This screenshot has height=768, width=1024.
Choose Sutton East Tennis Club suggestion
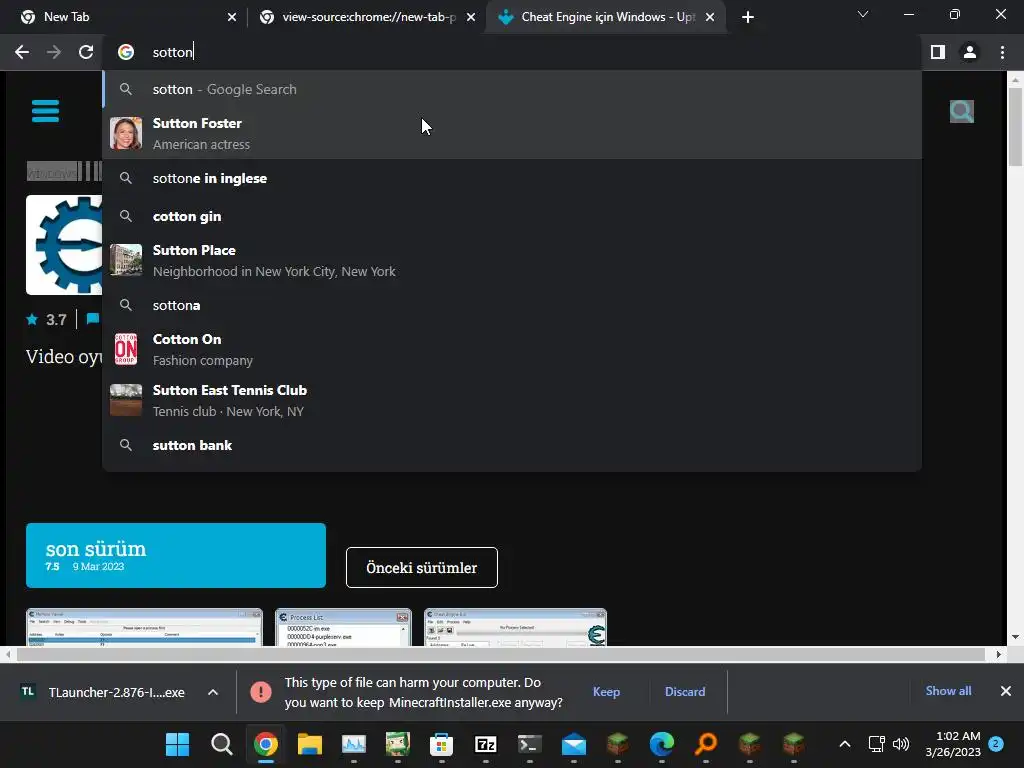512,400
